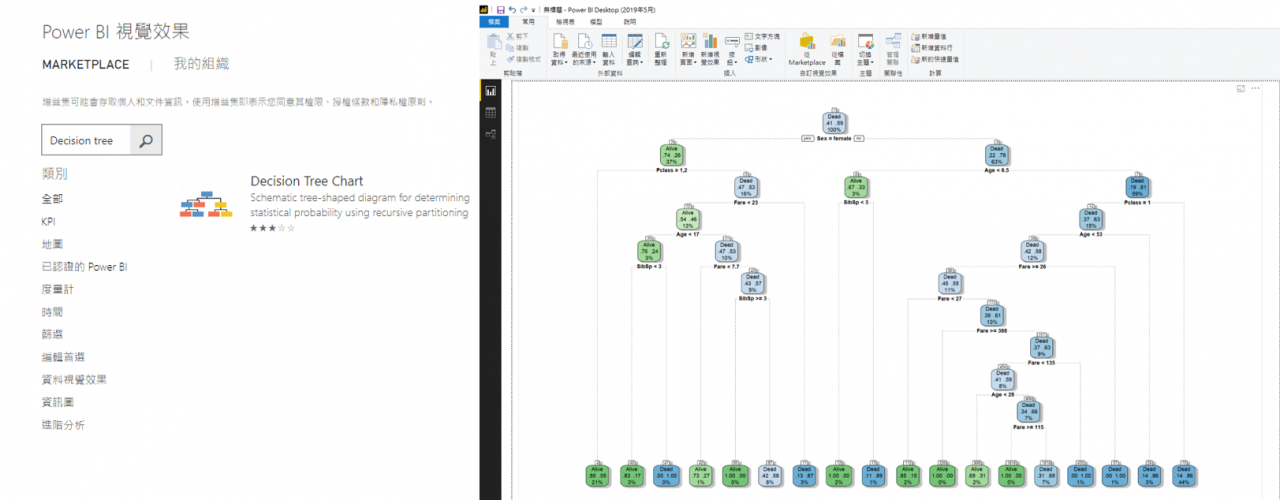Click the 複製 copy icon

coord(510,48)
